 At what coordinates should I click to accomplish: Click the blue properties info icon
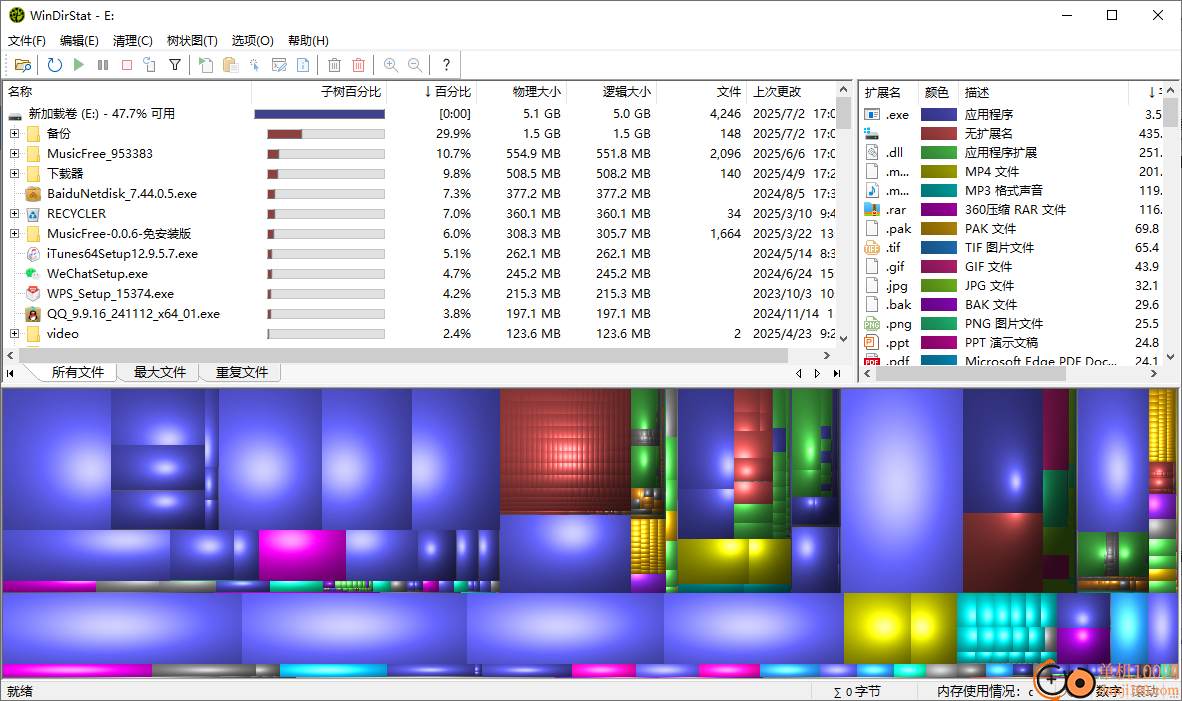tap(303, 65)
